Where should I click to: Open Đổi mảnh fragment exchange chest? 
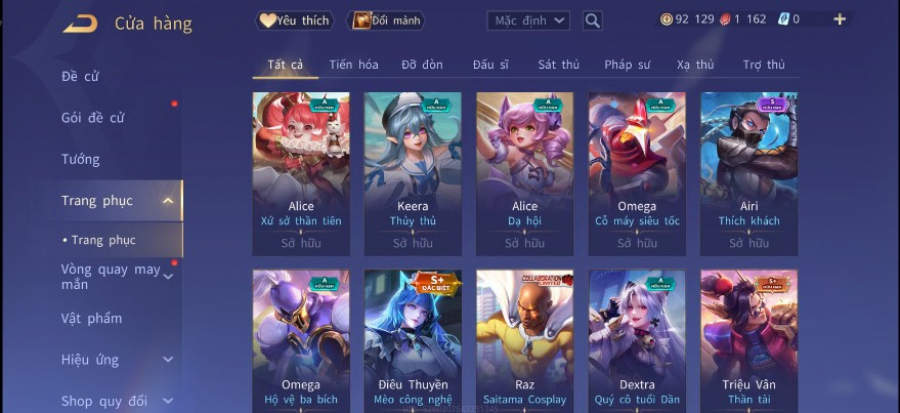[x=386, y=21]
